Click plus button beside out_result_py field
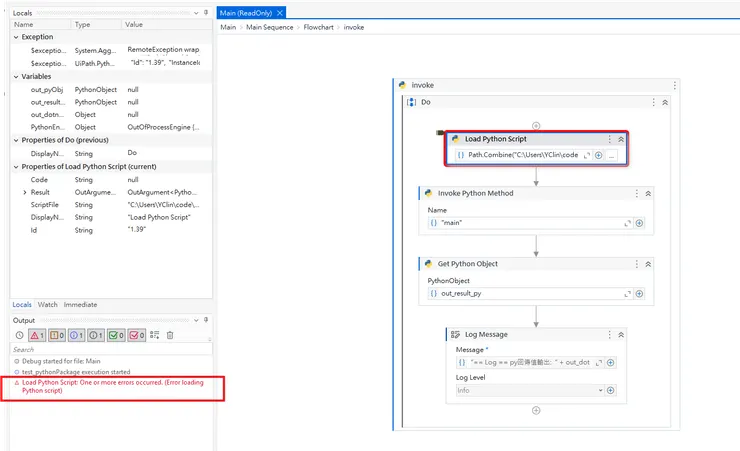 (639, 294)
